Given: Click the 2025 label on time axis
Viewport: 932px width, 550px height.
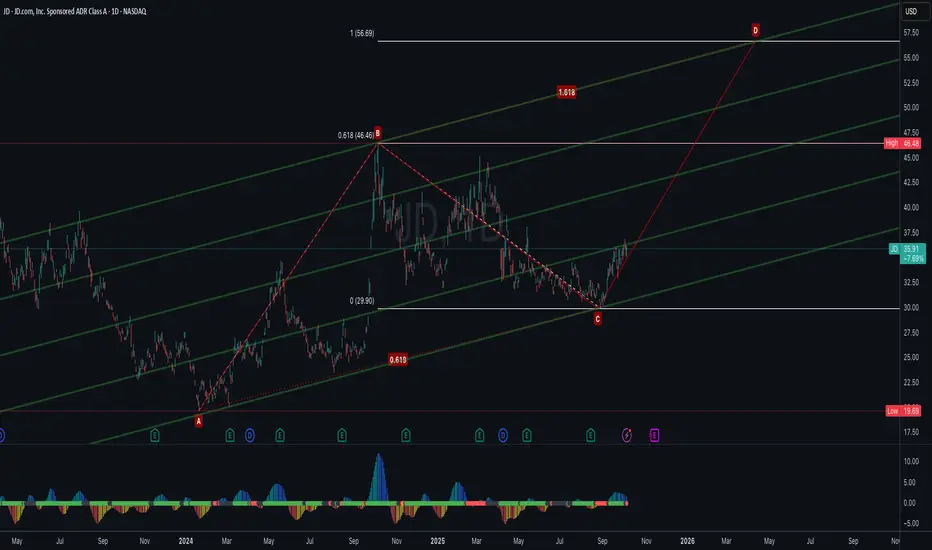Looking at the screenshot, I should coord(437,541).
